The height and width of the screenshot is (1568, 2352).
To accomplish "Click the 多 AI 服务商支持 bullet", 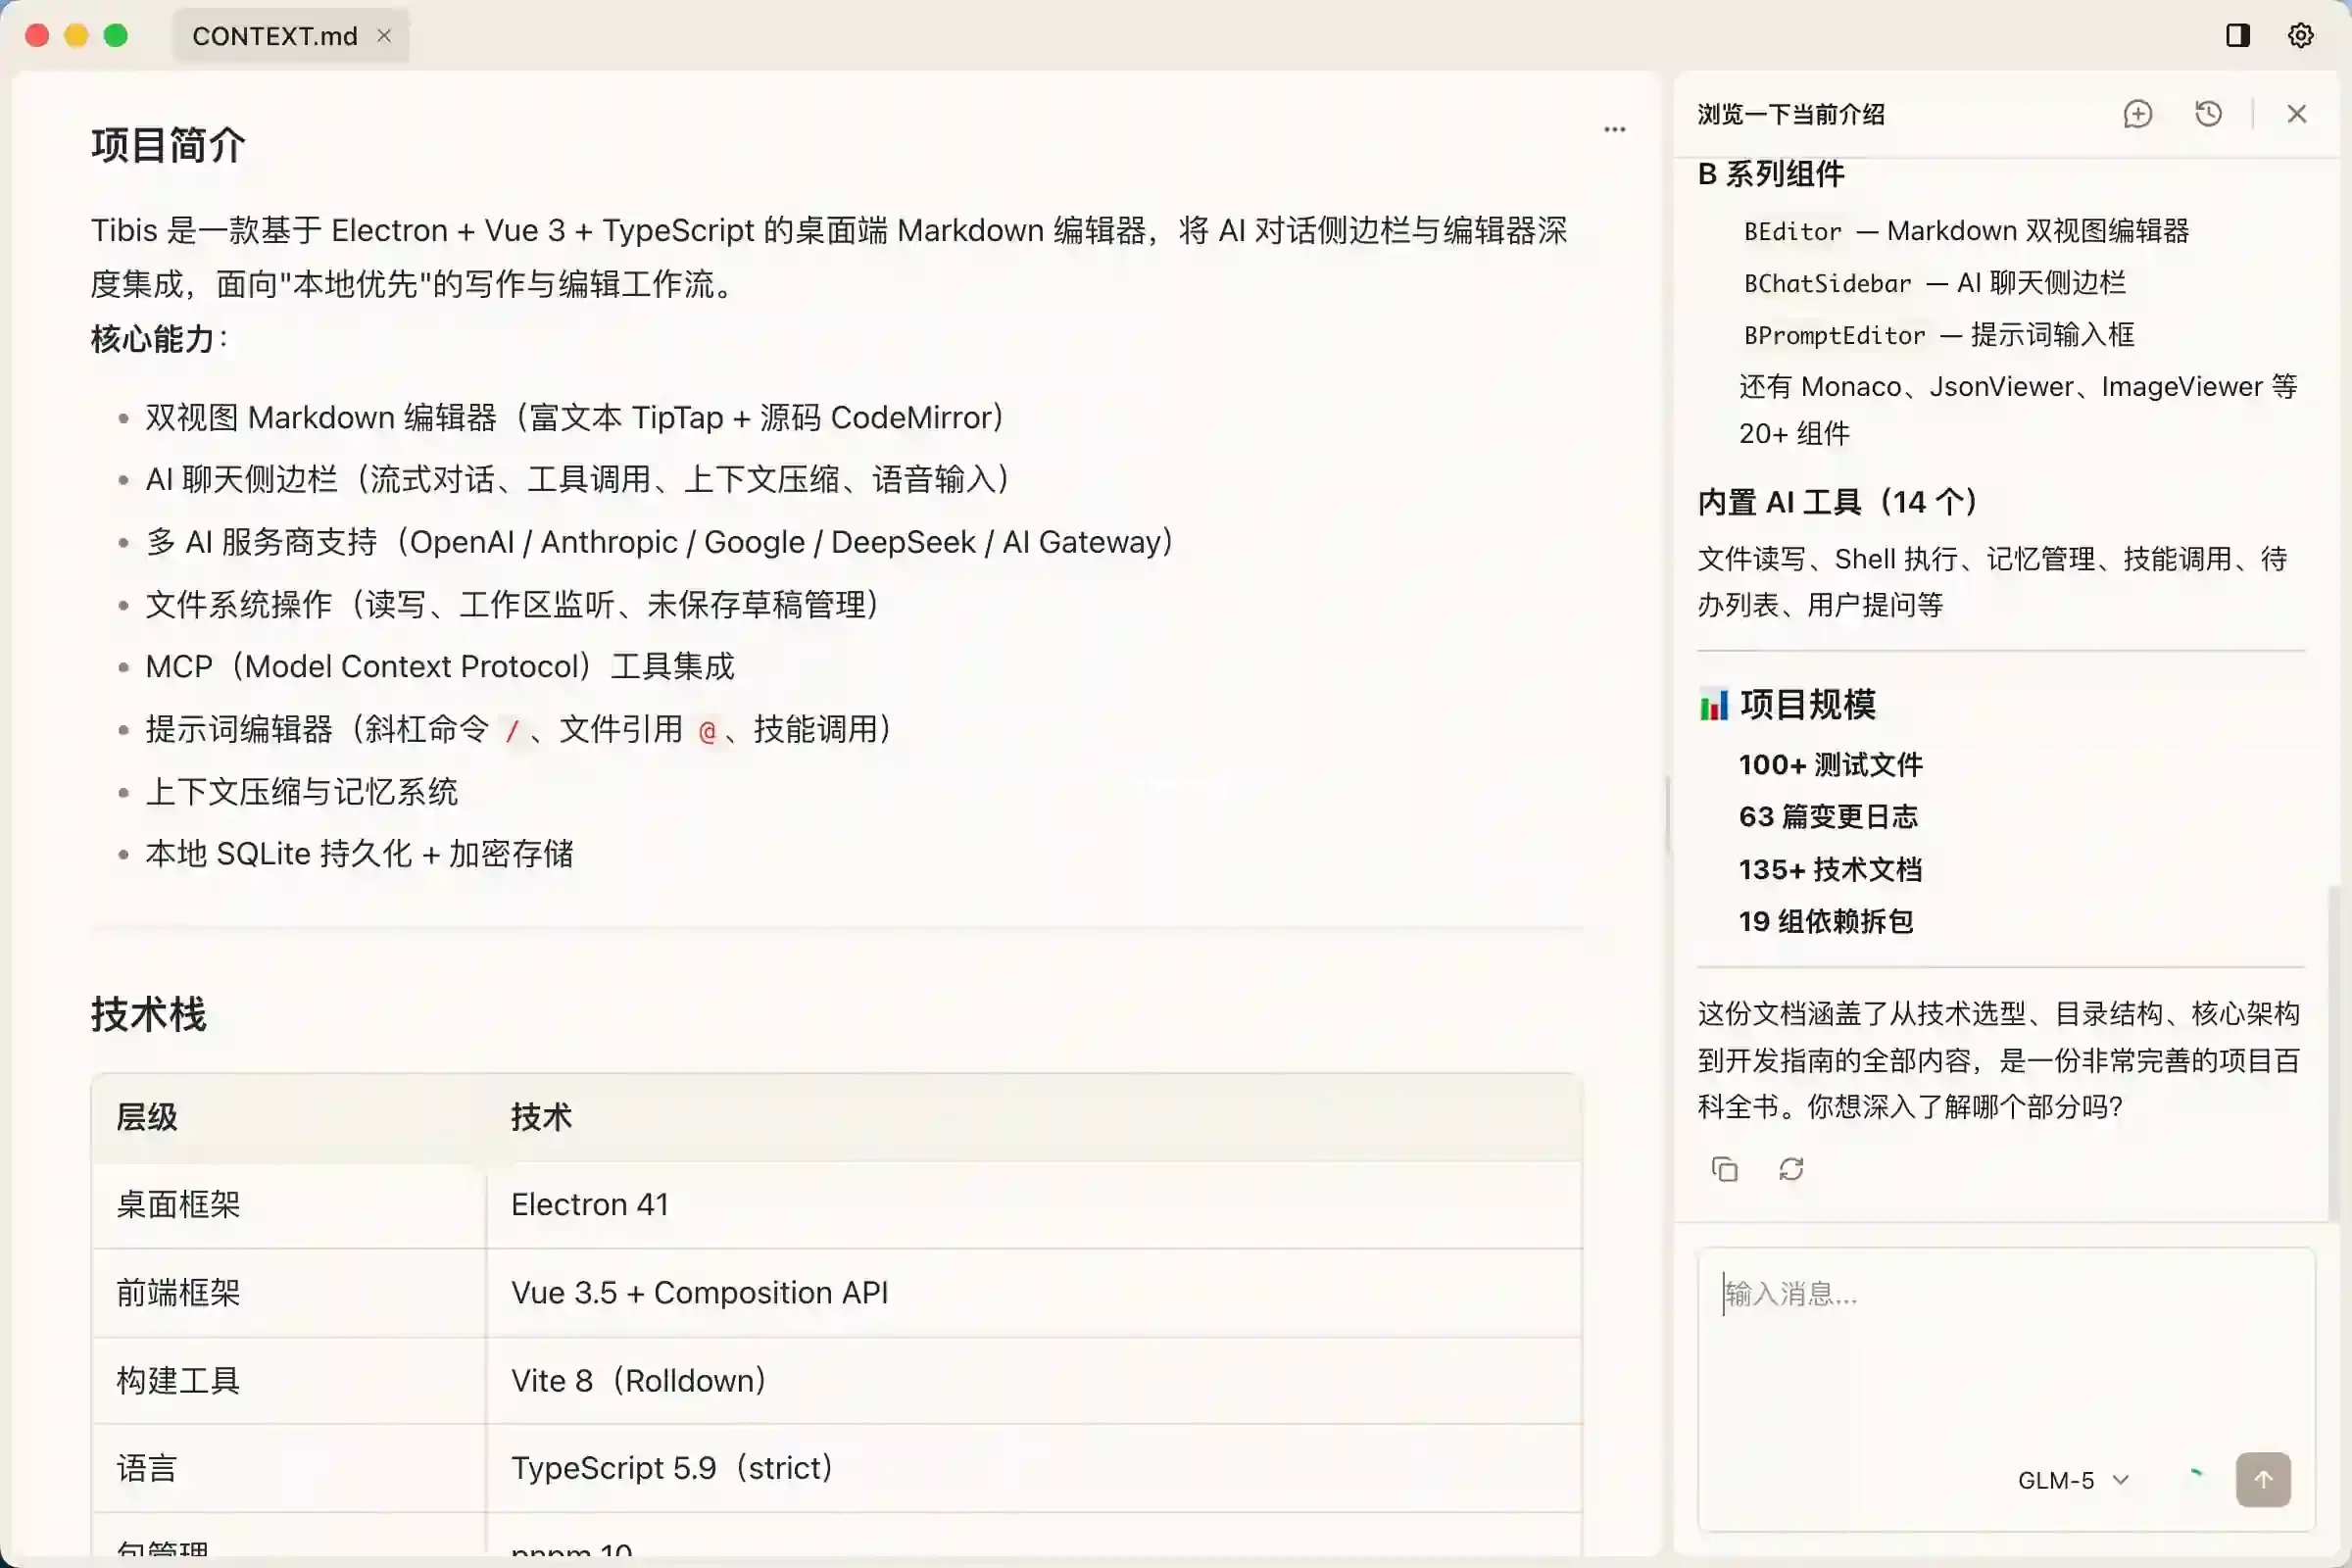I will click(x=660, y=542).
